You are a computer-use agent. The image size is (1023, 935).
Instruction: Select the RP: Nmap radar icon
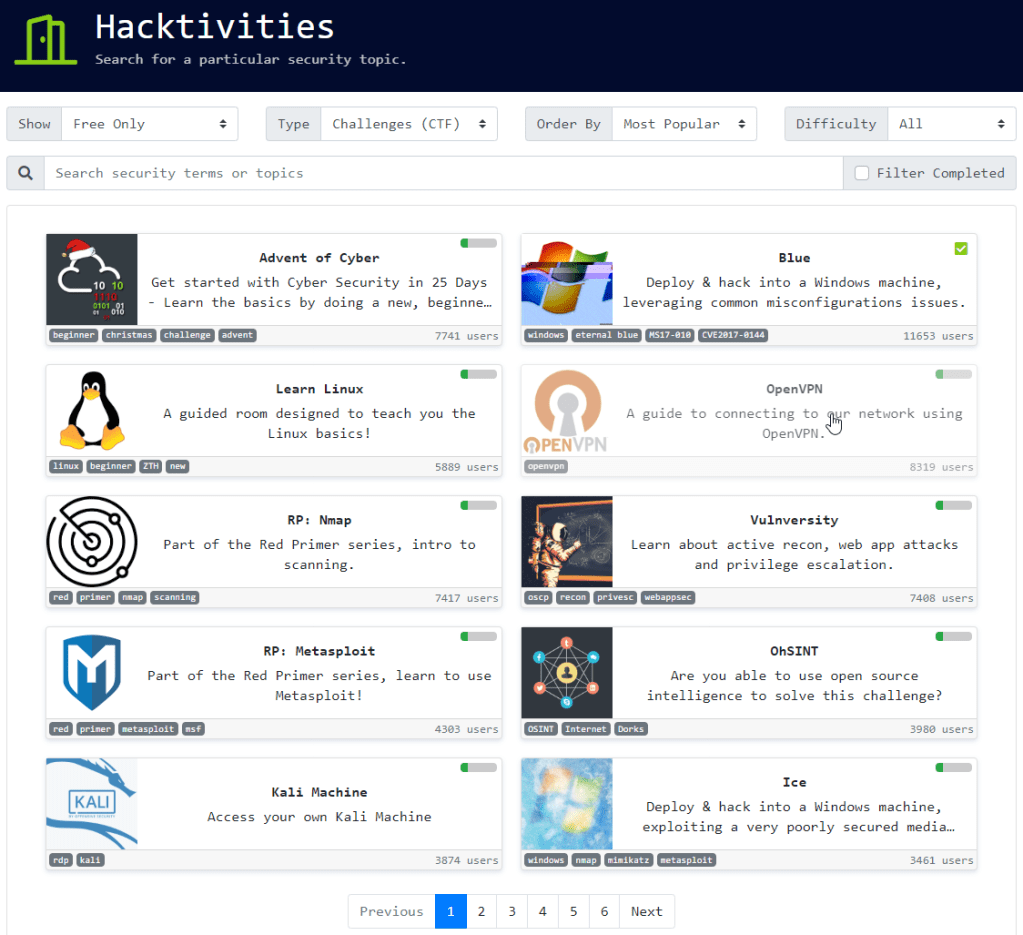click(x=92, y=542)
